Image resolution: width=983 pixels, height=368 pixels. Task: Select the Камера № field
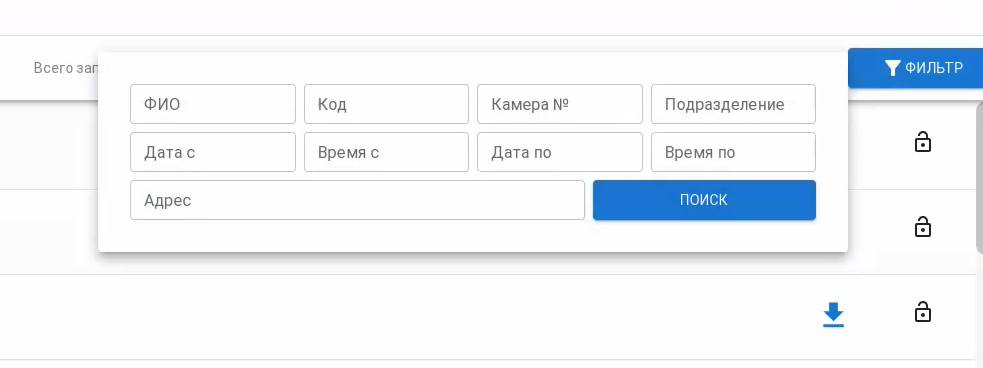click(560, 104)
